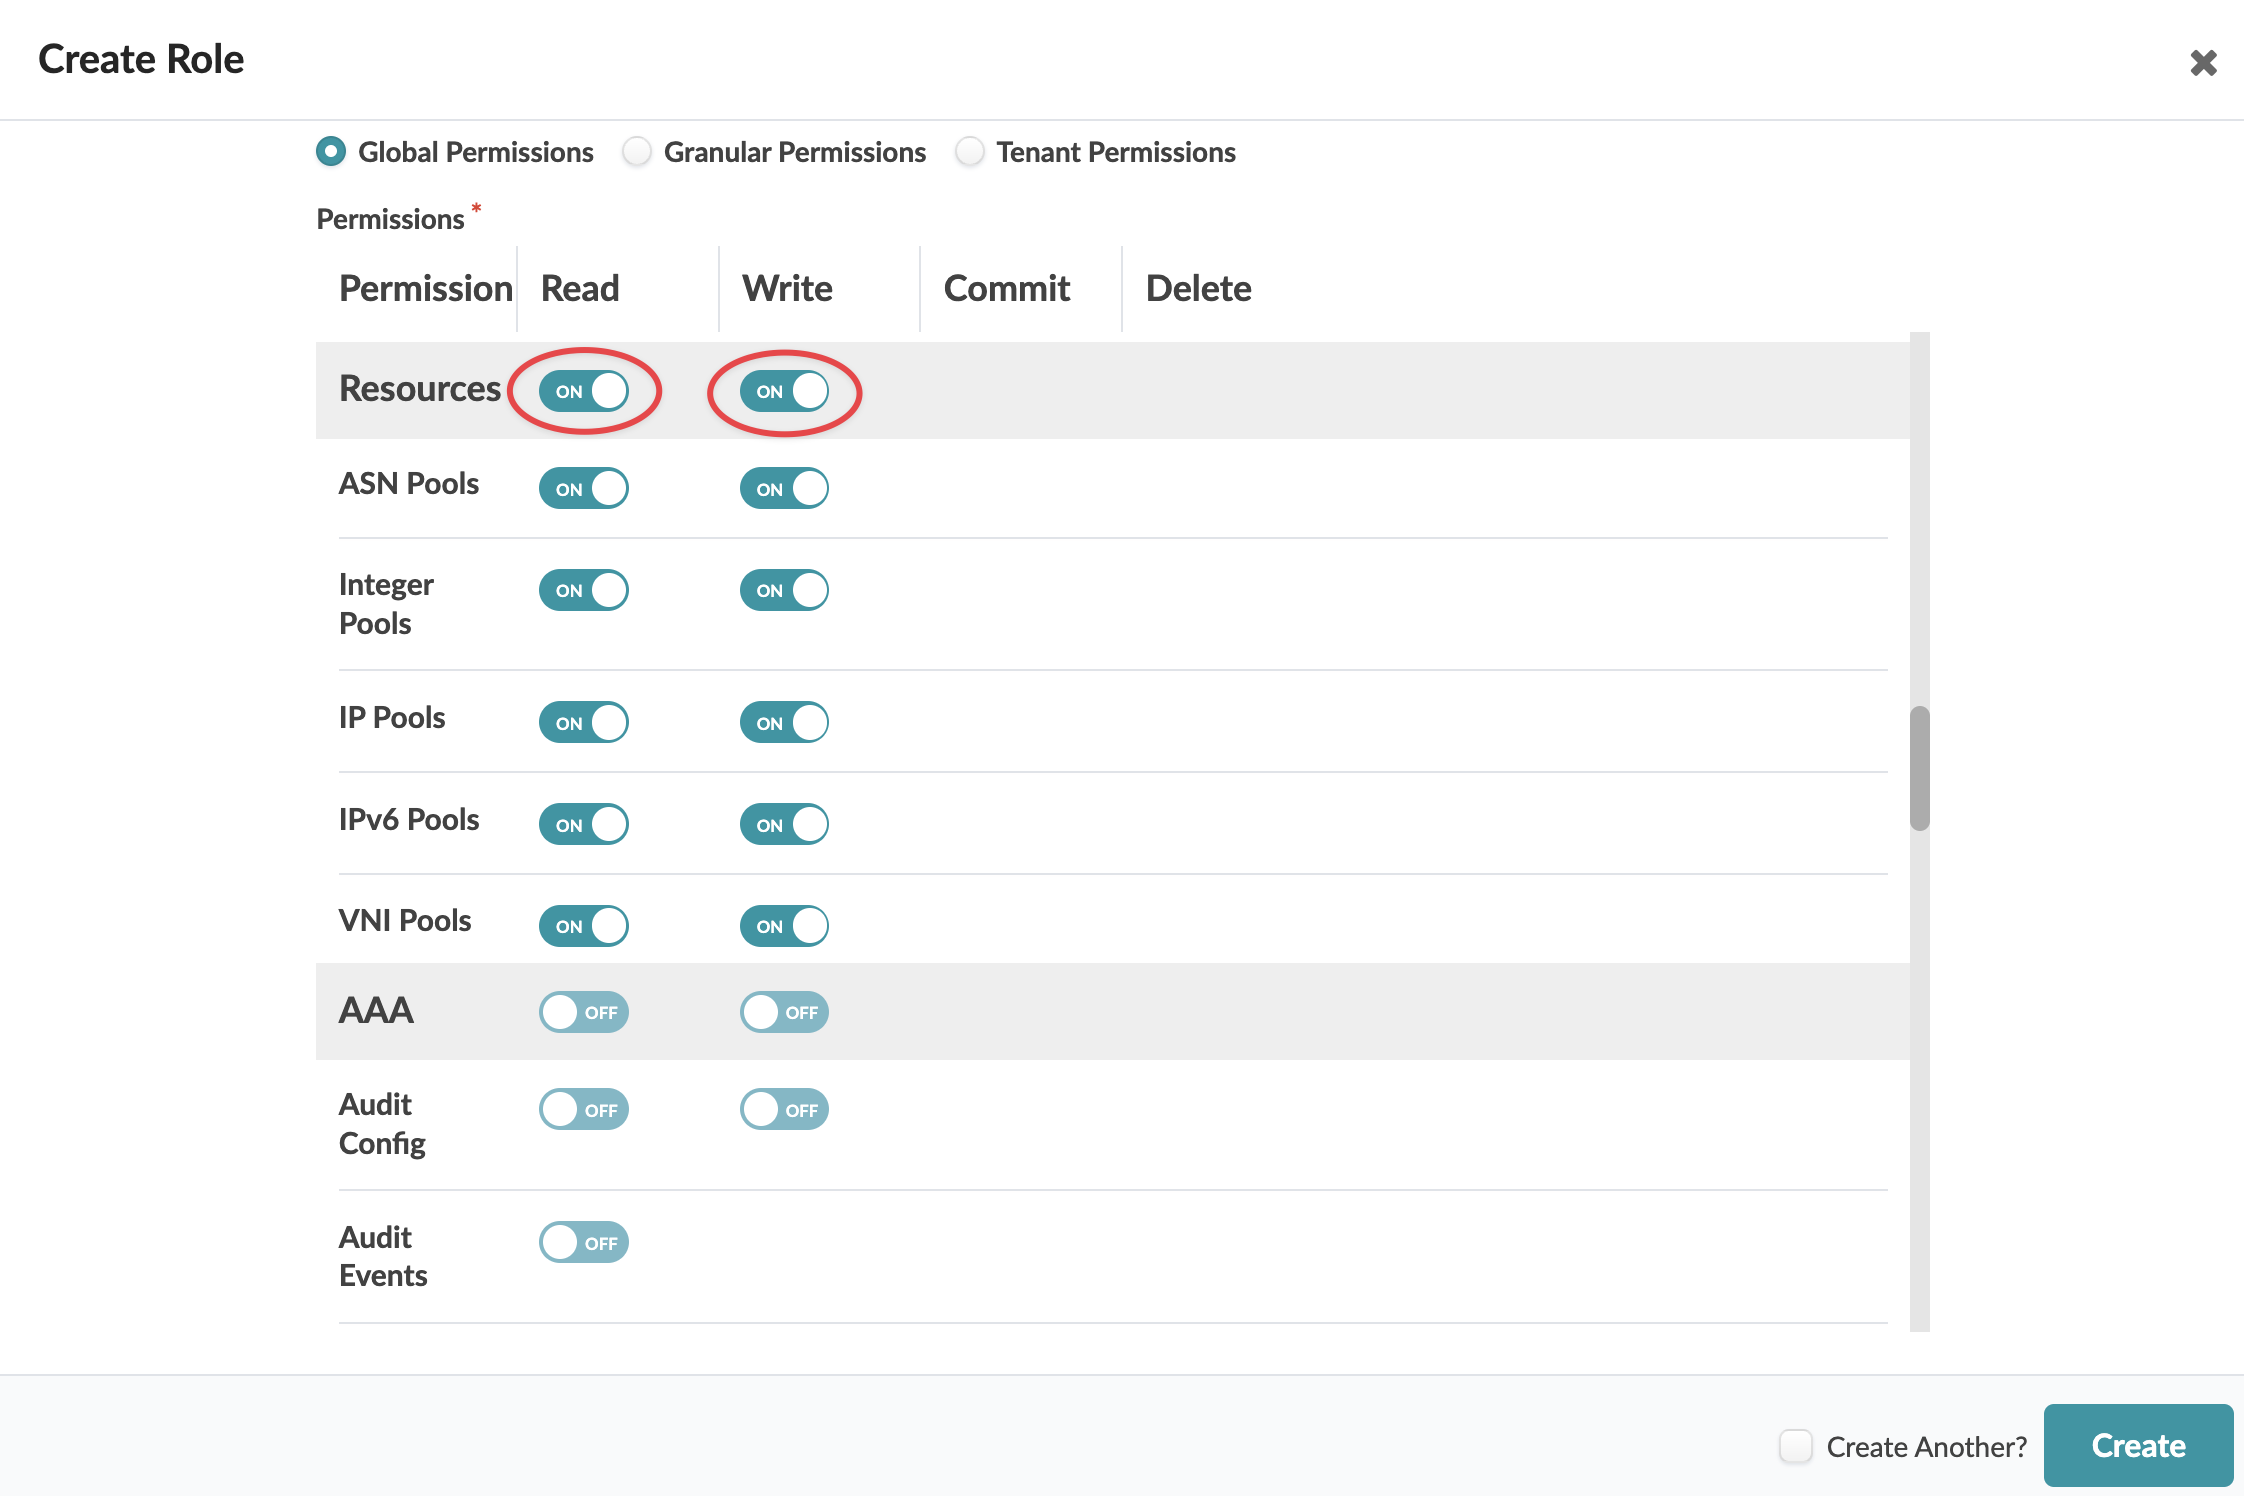Turn off Resources Write toggle
This screenshot has height=1496, width=2244.
[x=784, y=391]
